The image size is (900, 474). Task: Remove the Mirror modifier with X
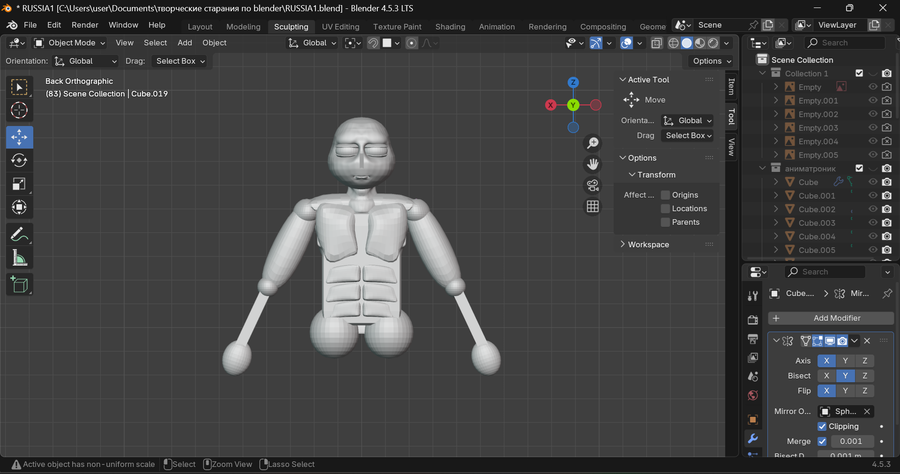pos(867,341)
